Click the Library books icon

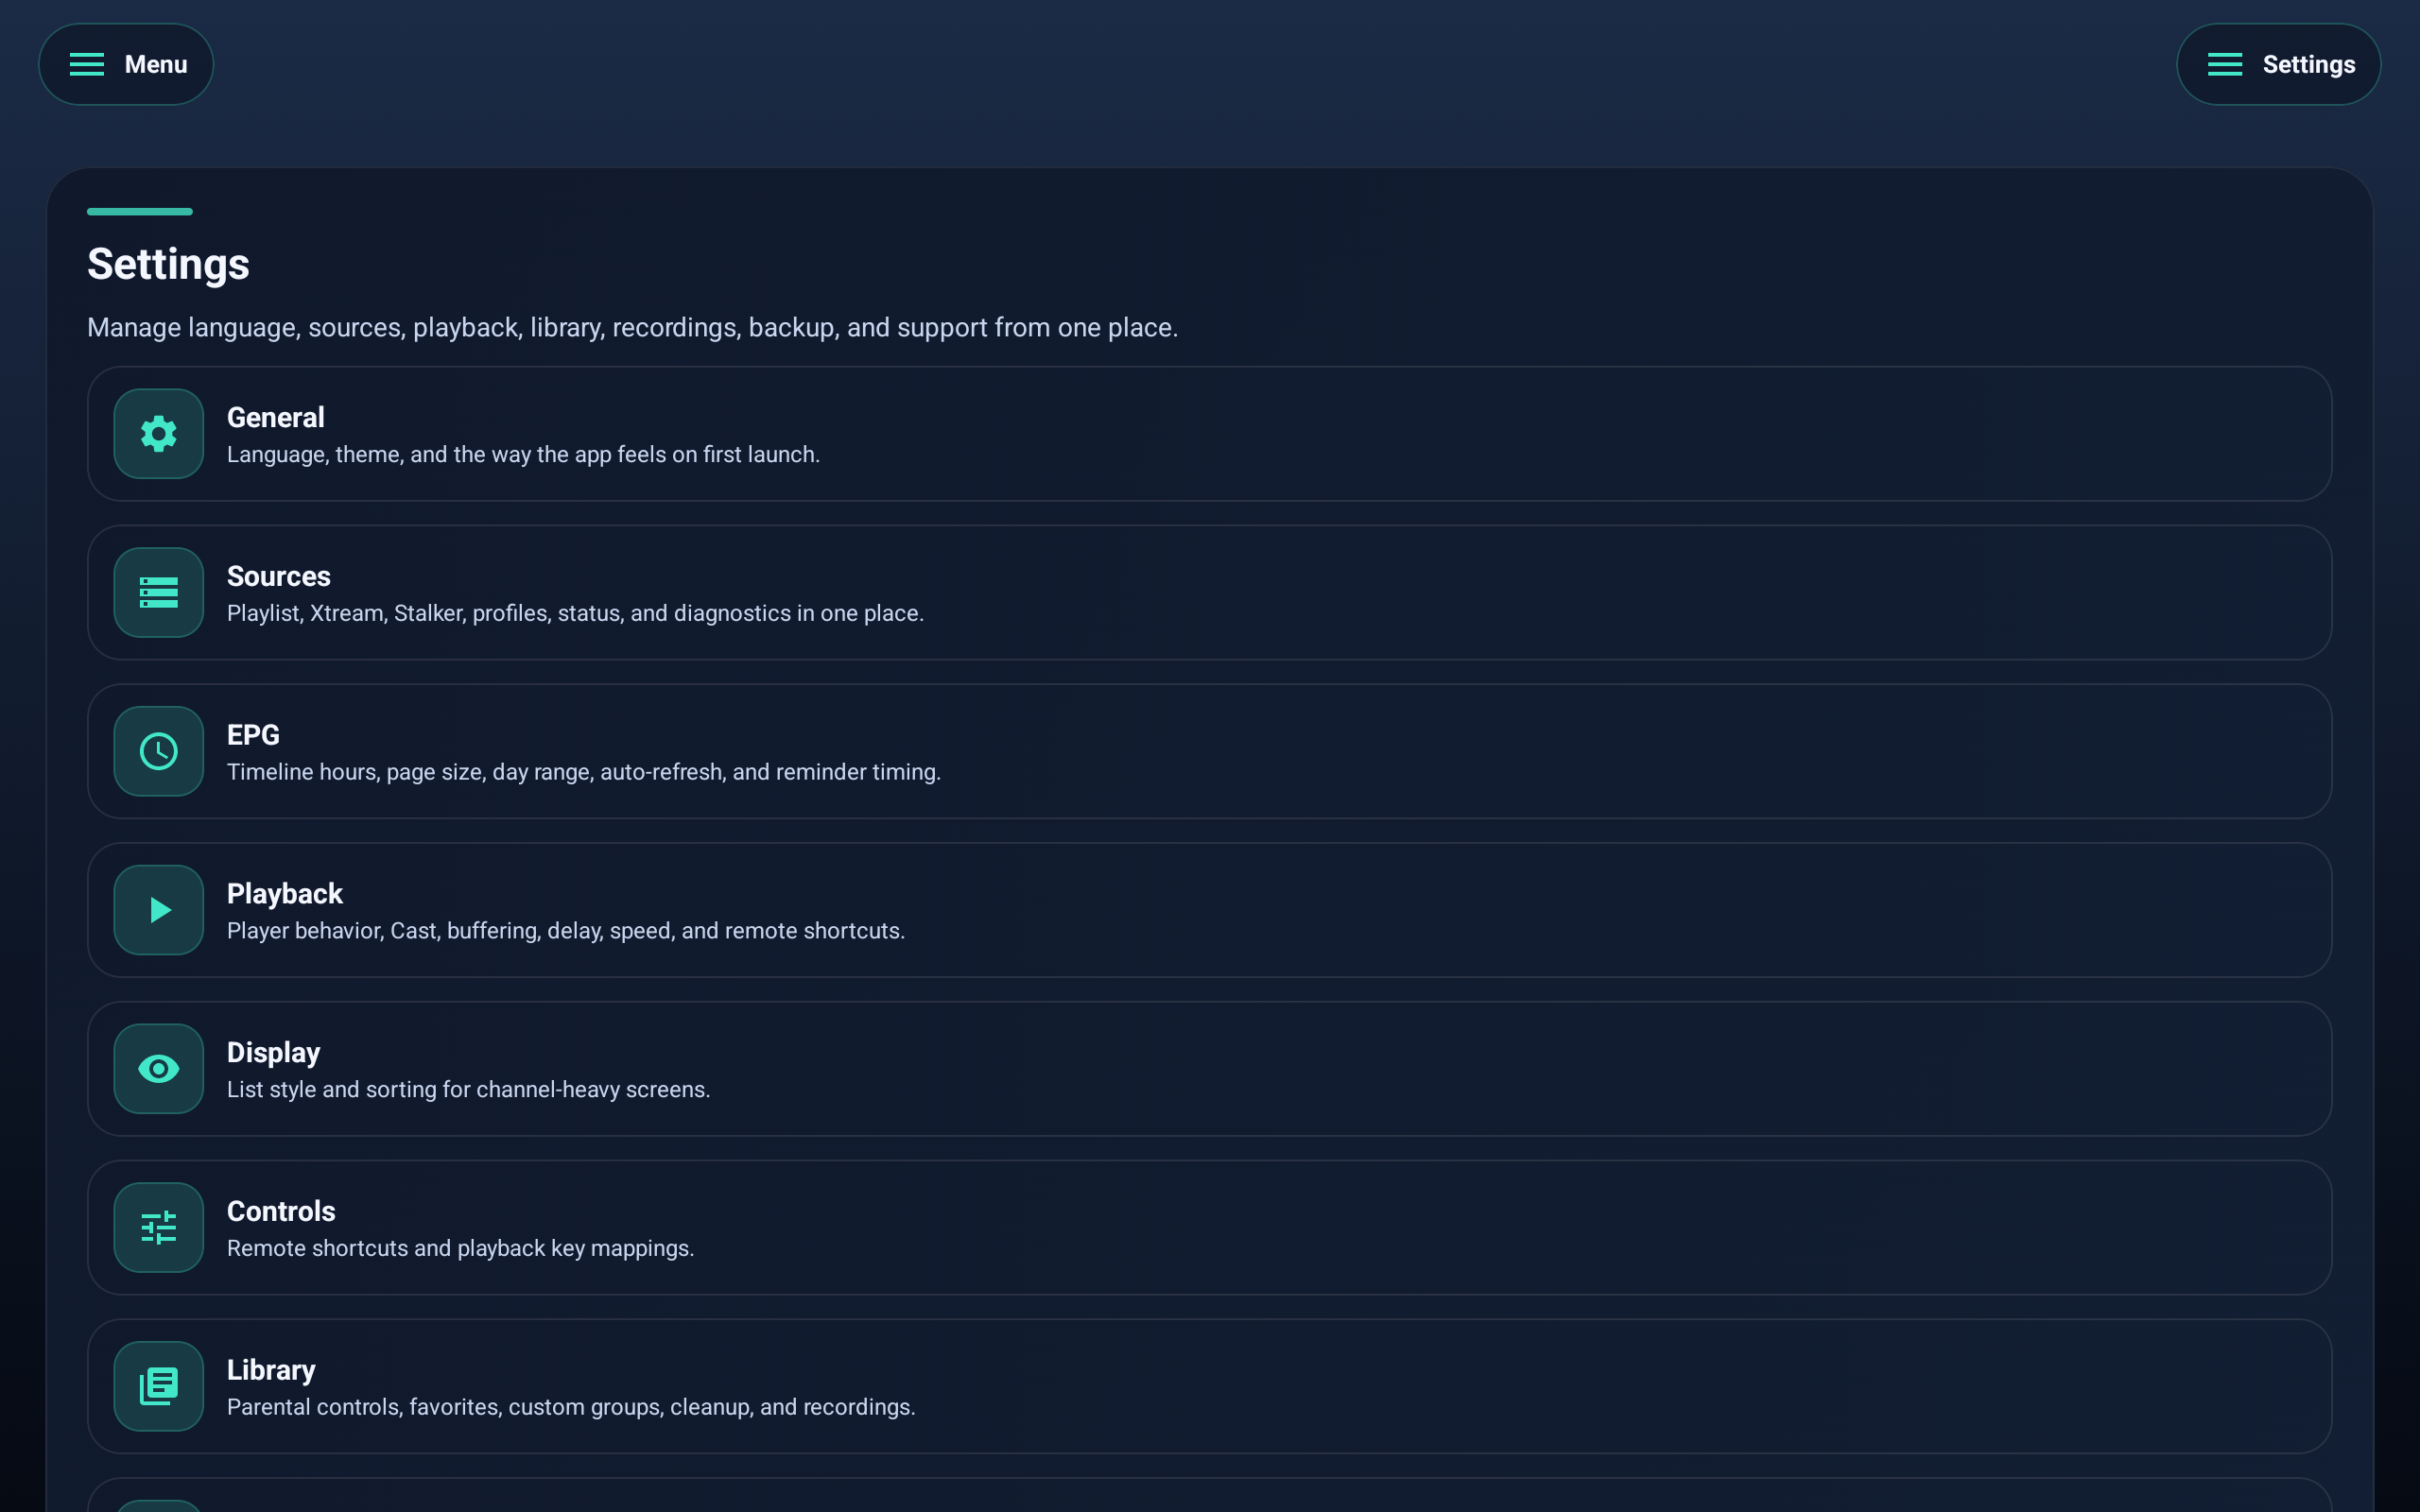click(x=159, y=1386)
